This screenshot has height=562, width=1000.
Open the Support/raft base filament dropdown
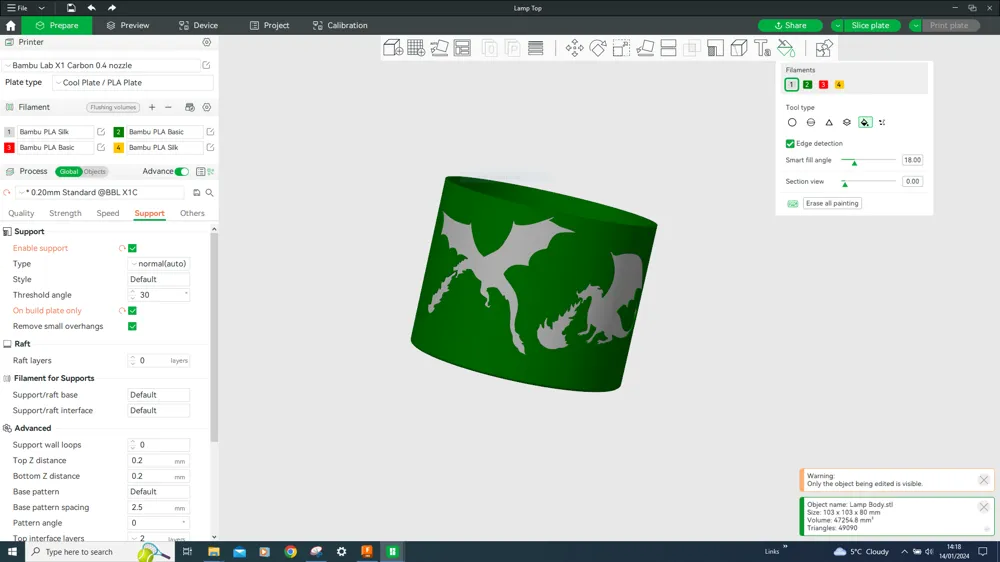(x=159, y=395)
